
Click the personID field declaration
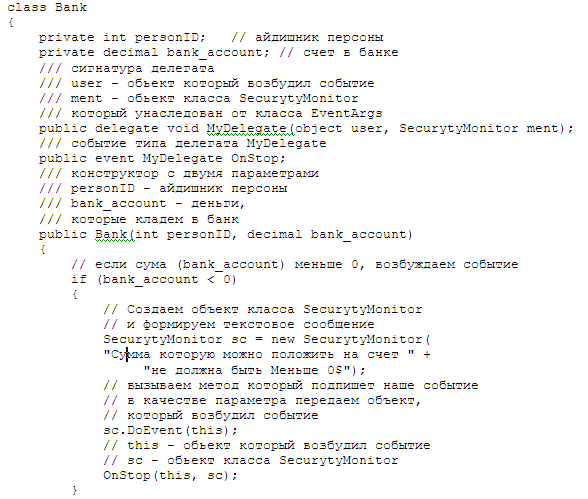coord(122,37)
